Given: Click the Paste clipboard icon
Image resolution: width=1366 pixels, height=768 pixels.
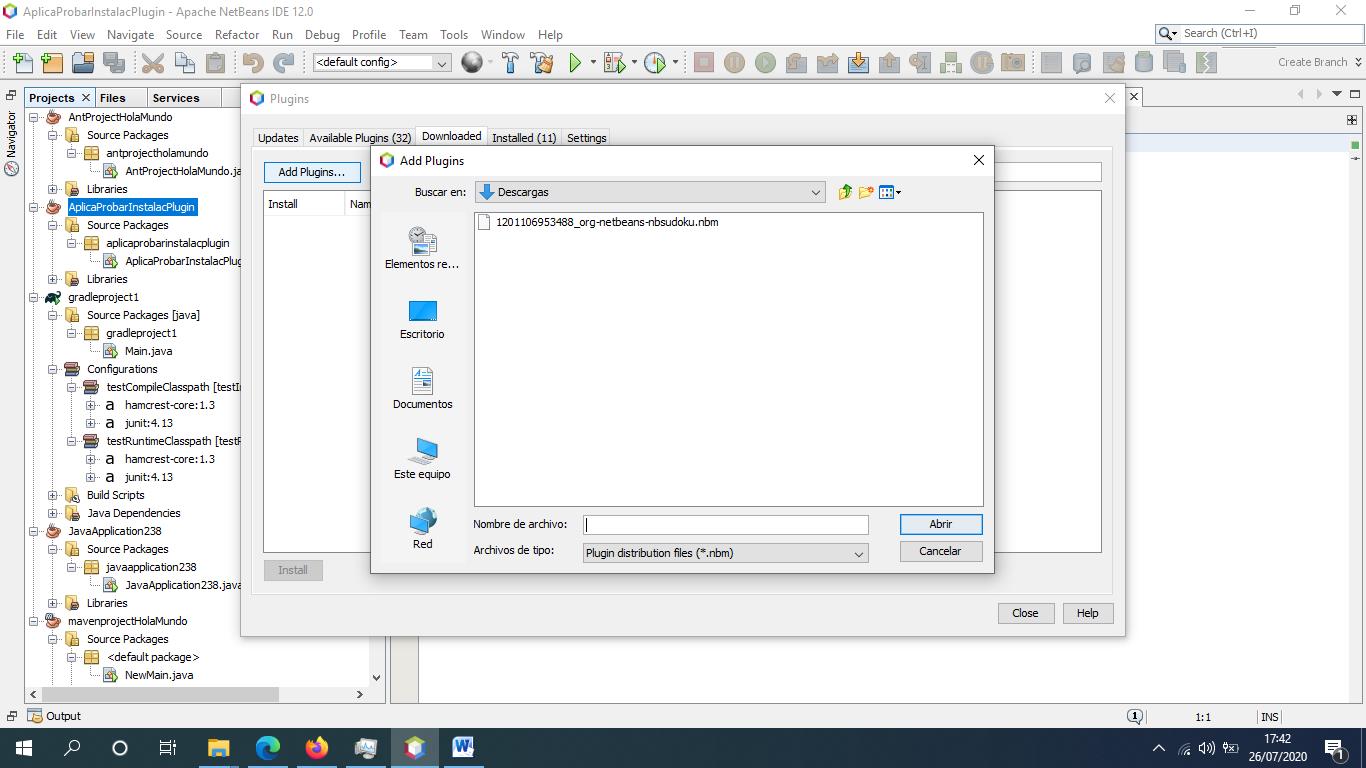Looking at the screenshot, I should point(215,63).
